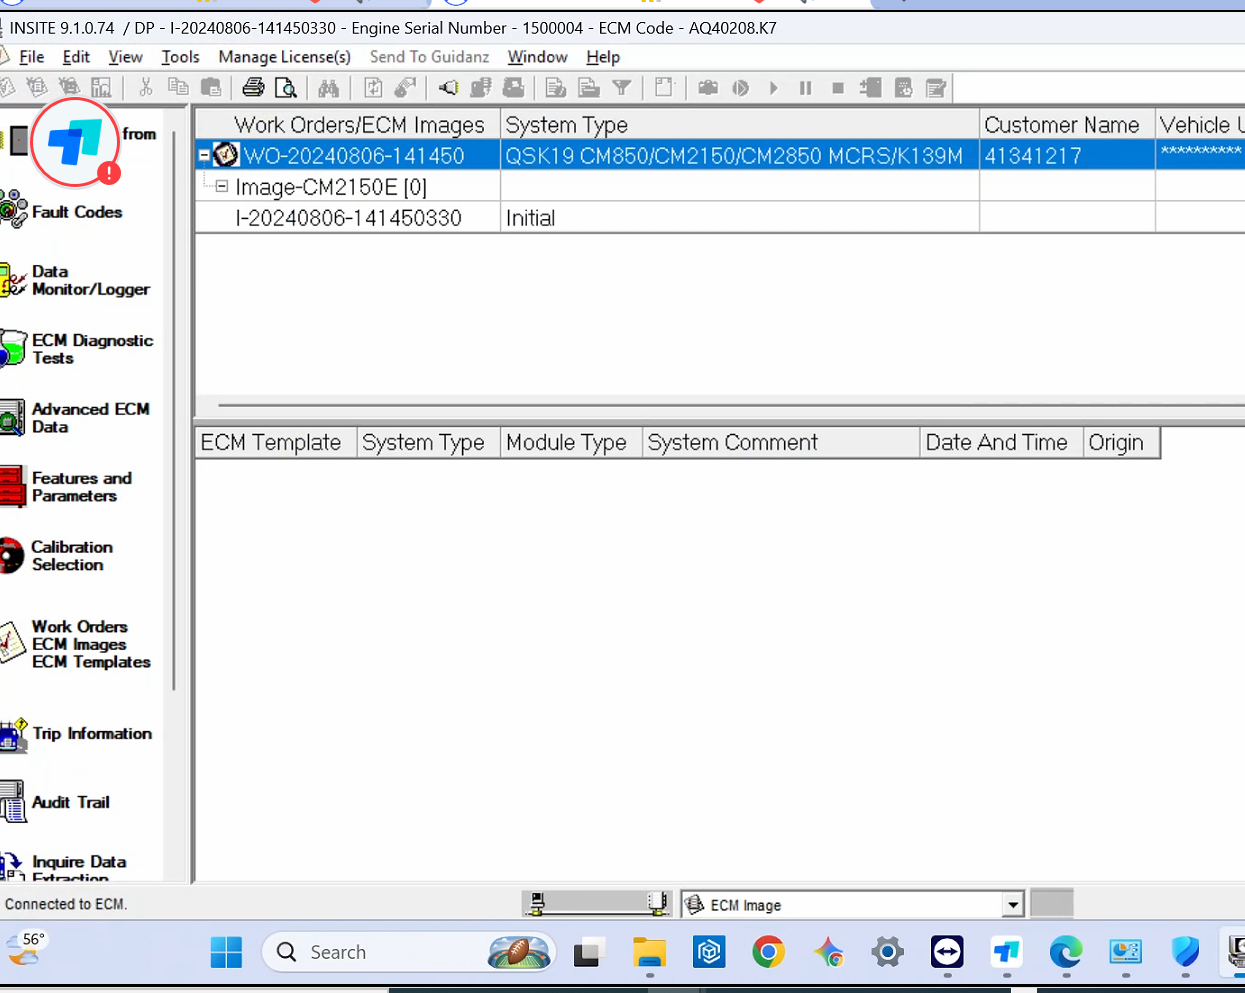
Task: Open the Edit menu
Action: point(76,57)
